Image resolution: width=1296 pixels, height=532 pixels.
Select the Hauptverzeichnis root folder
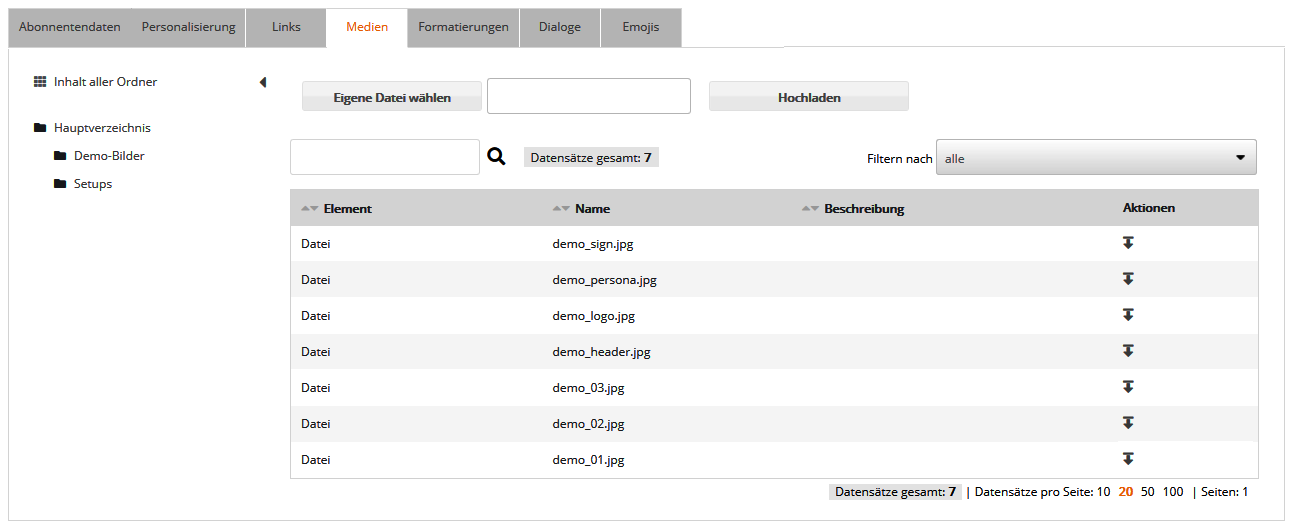tap(101, 128)
